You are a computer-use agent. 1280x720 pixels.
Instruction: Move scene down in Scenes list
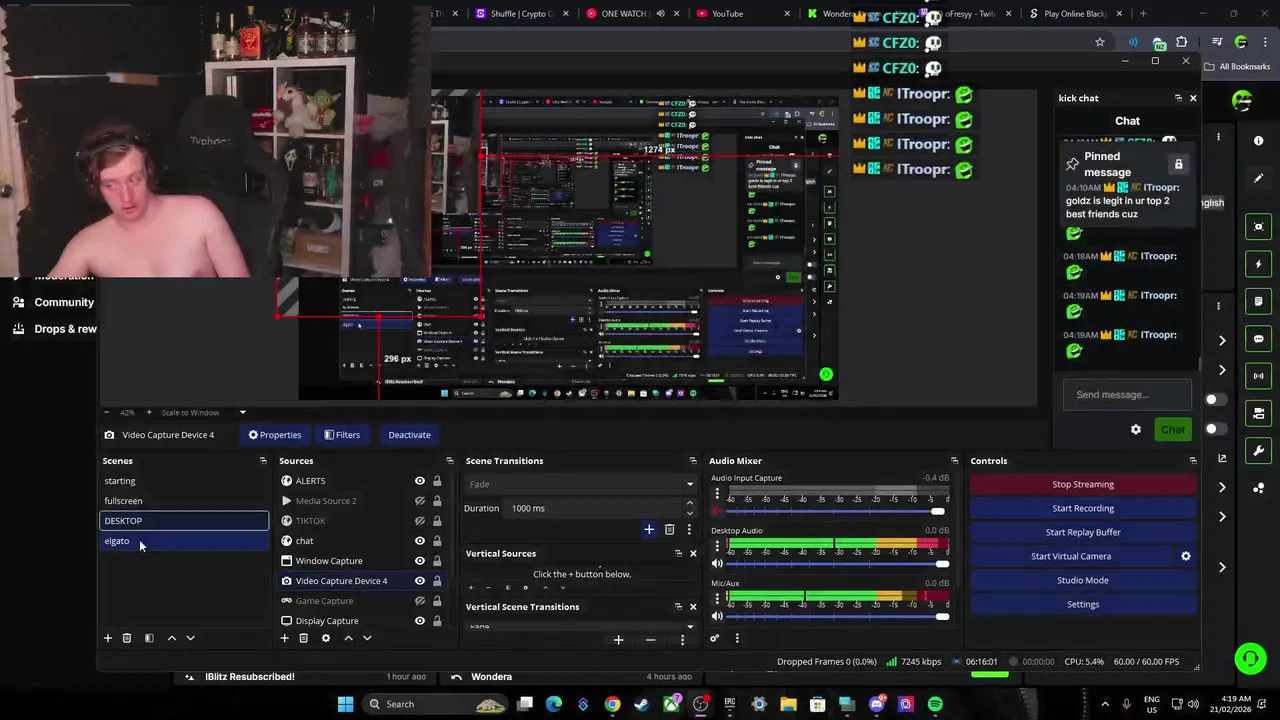point(190,638)
